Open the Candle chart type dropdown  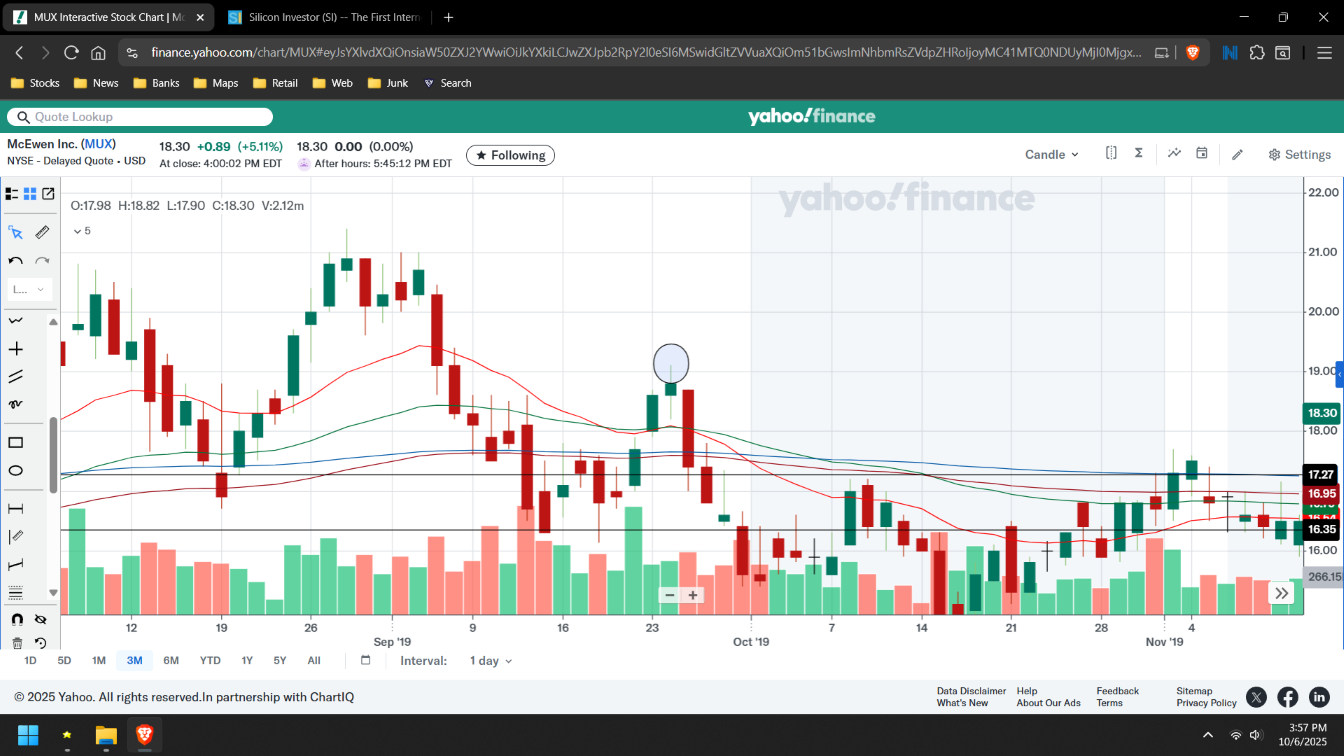click(x=1051, y=155)
